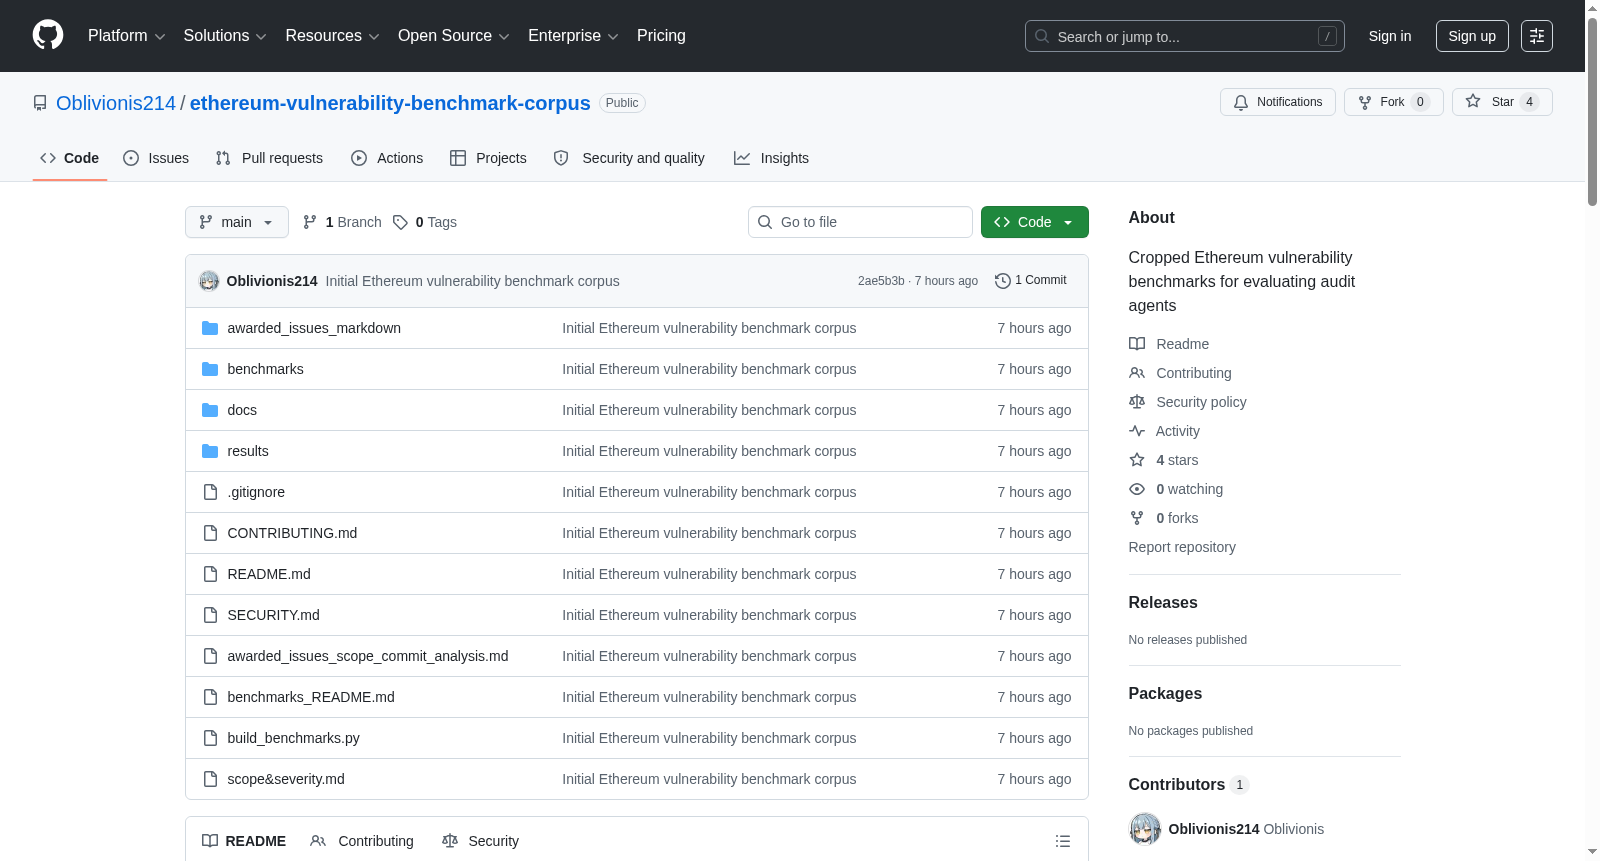Open SECURITY.md file
The height and width of the screenshot is (861, 1600).
[273, 615]
